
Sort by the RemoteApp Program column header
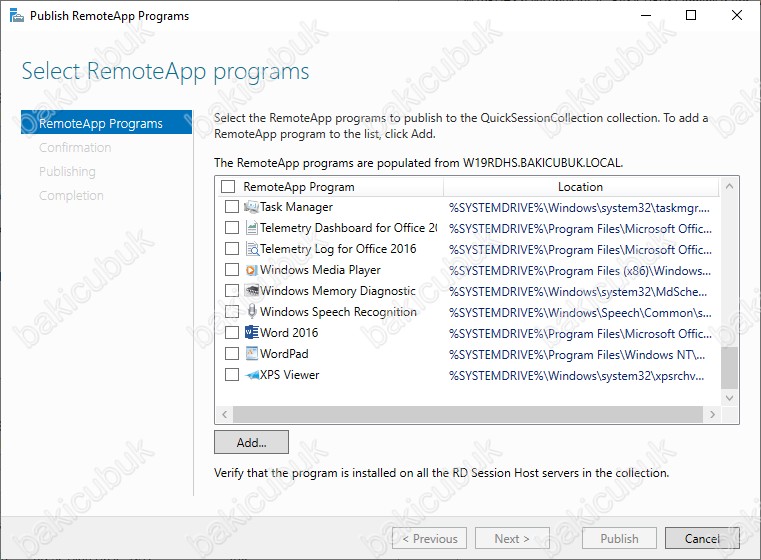(299, 187)
